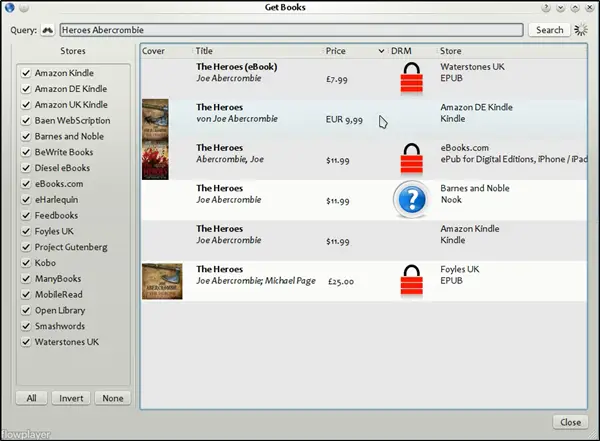
Task: Disable the Open Library store
Action: (x=26, y=310)
